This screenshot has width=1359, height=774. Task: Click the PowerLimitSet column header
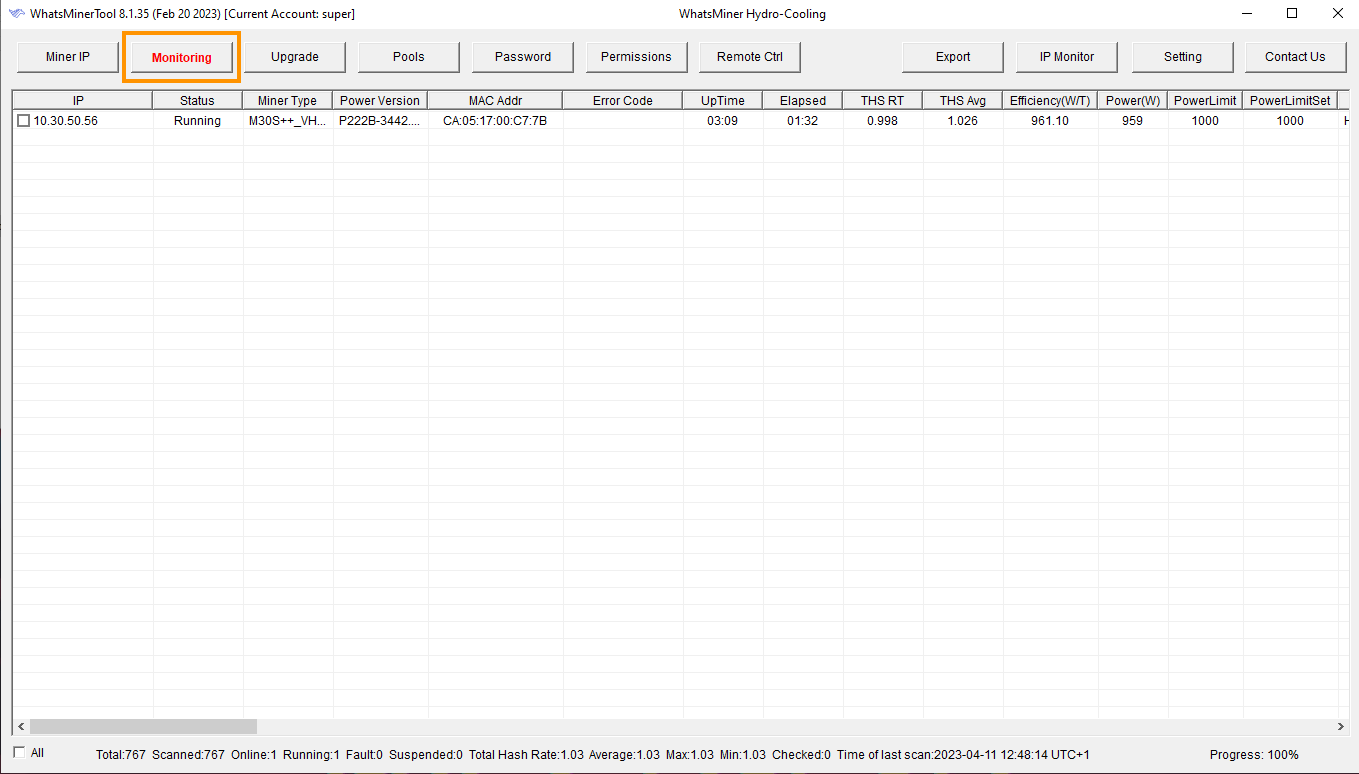1290,100
